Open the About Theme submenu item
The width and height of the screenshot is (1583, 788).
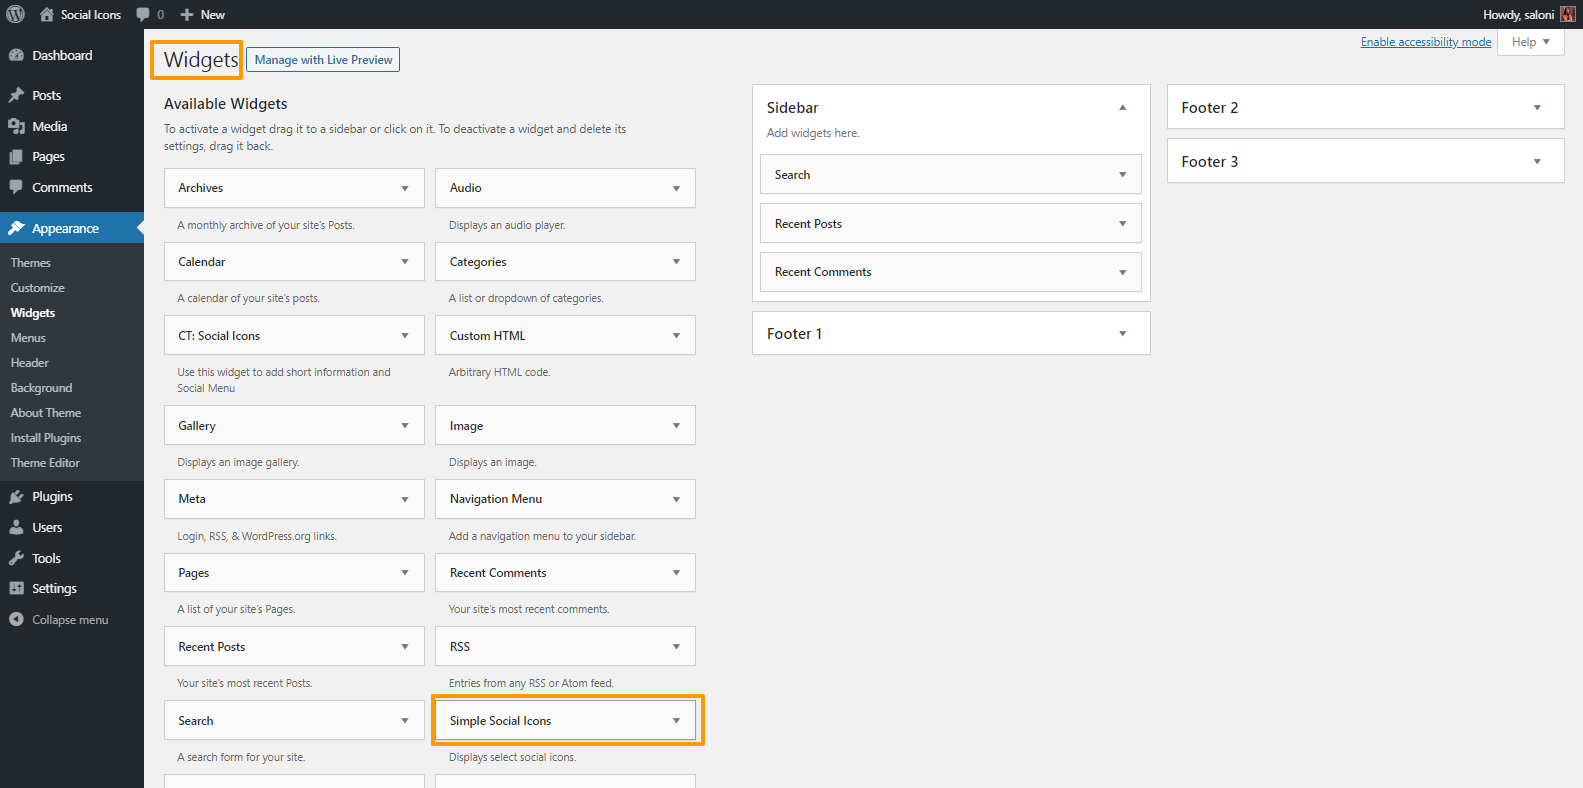coord(46,413)
